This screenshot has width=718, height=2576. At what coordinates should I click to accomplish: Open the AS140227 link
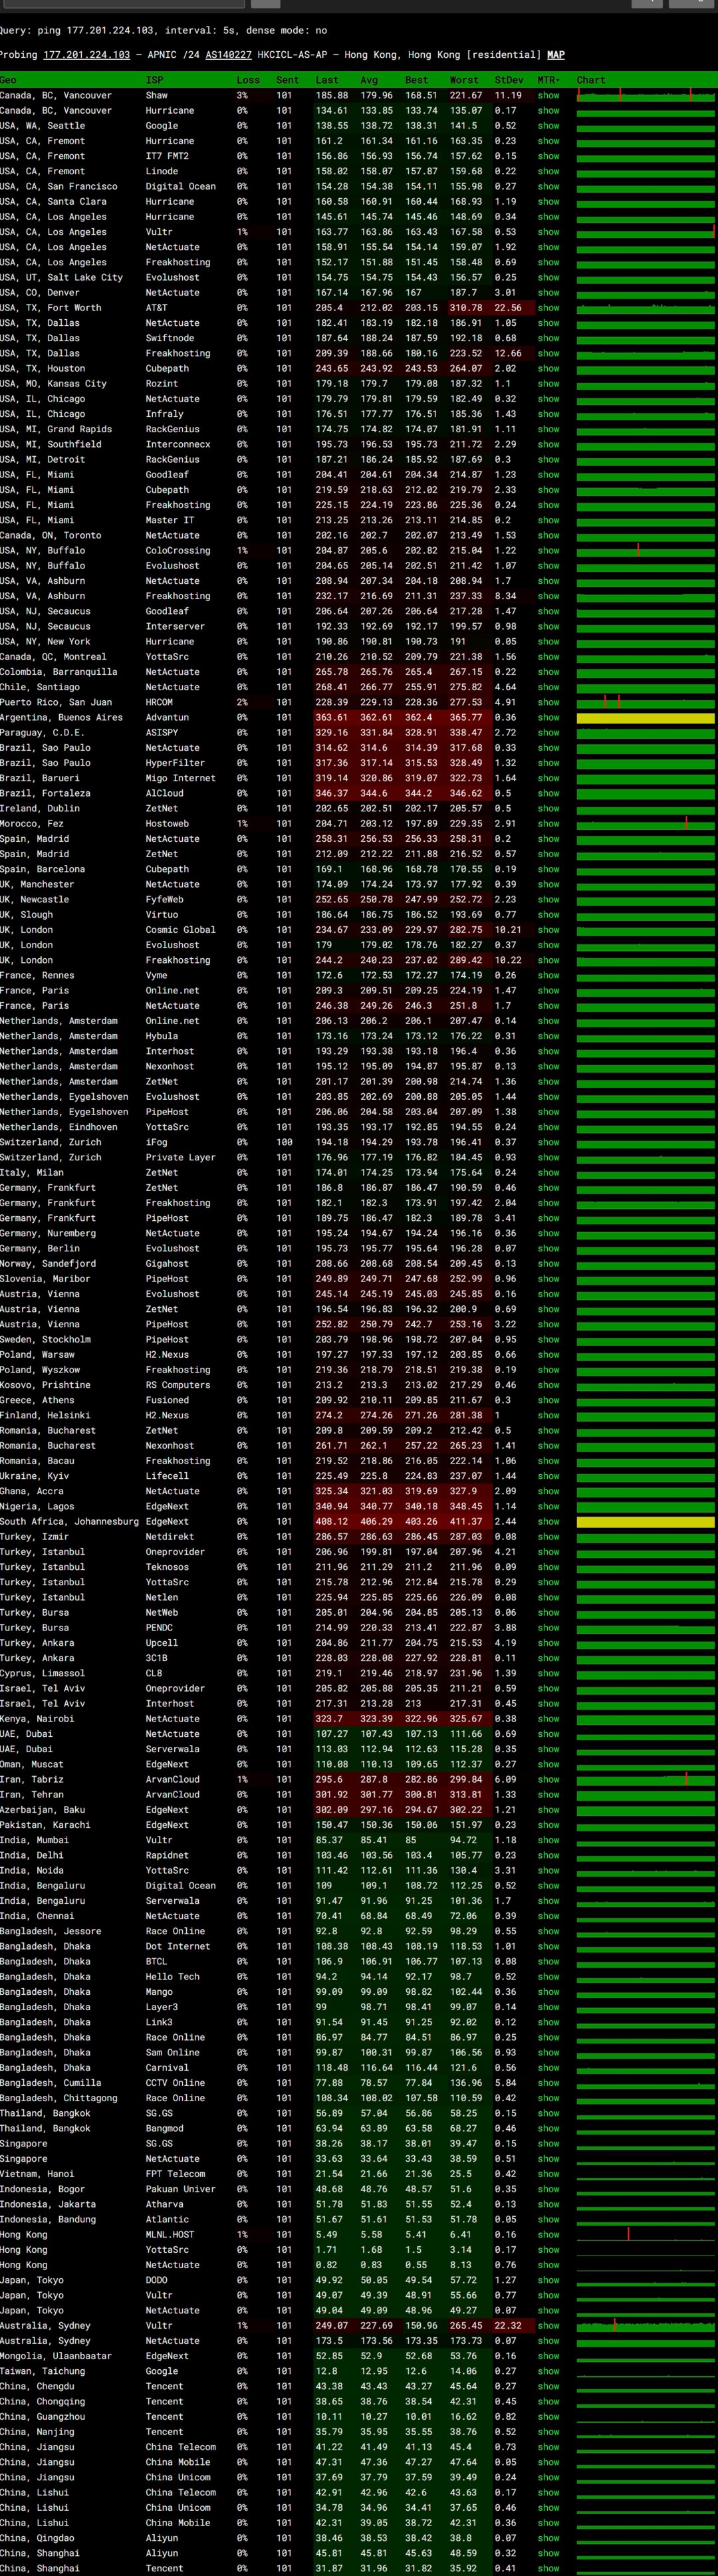pyautogui.click(x=230, y=55)
